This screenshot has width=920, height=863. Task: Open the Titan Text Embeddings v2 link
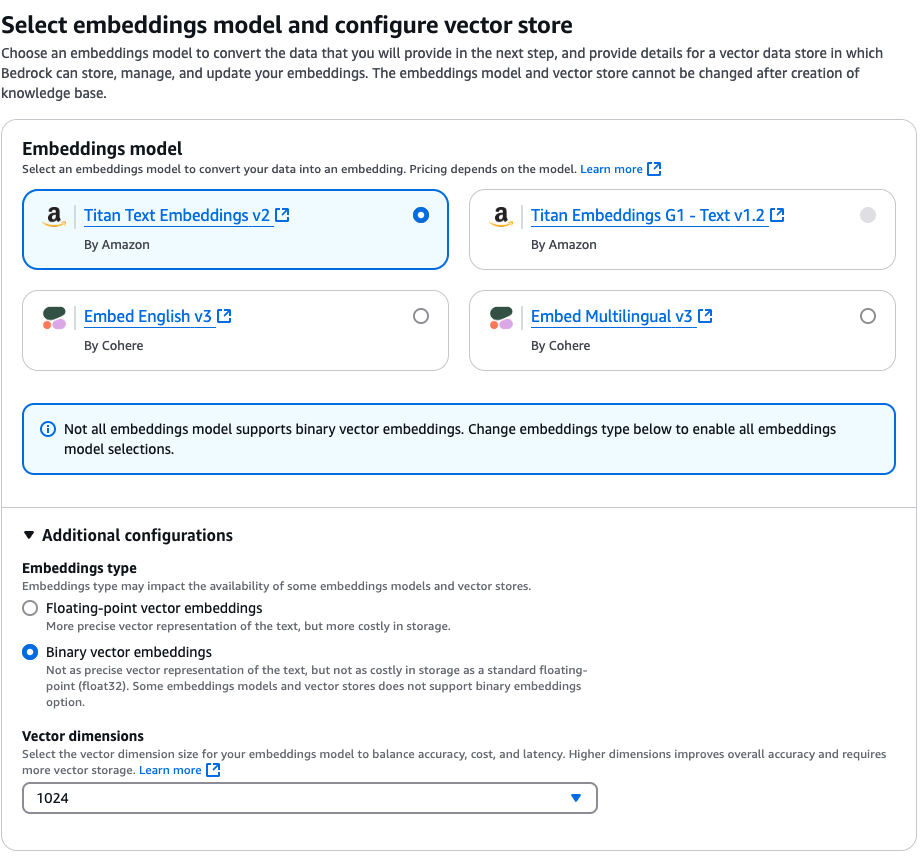(177, 215)
